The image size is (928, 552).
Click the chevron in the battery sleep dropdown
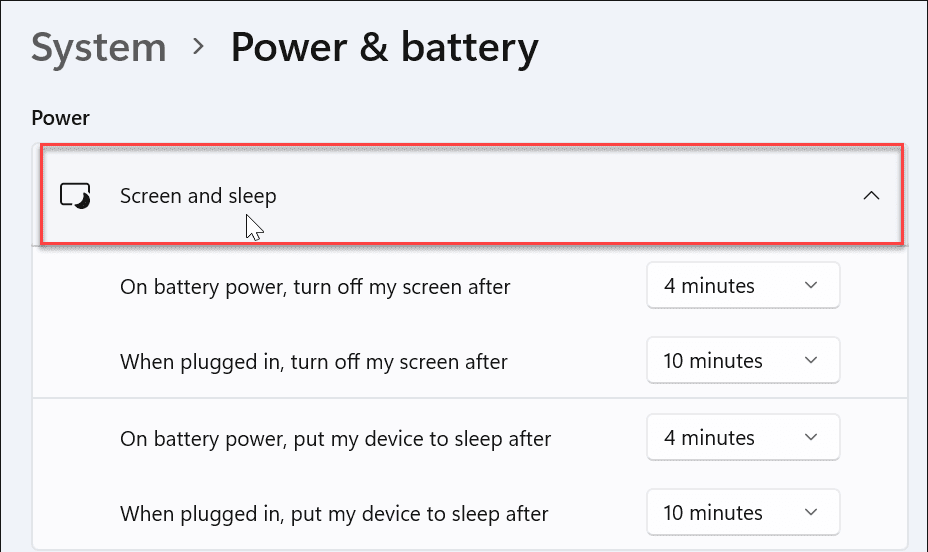click(x=811, y=438)
